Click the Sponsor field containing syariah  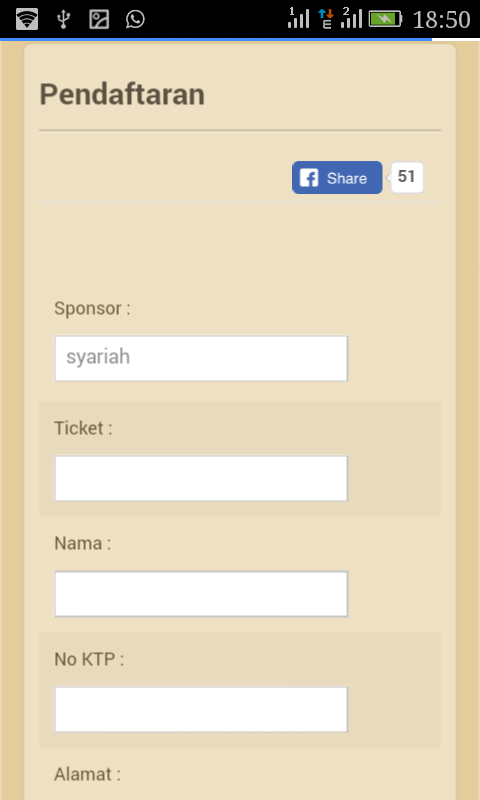pos(201,358)
